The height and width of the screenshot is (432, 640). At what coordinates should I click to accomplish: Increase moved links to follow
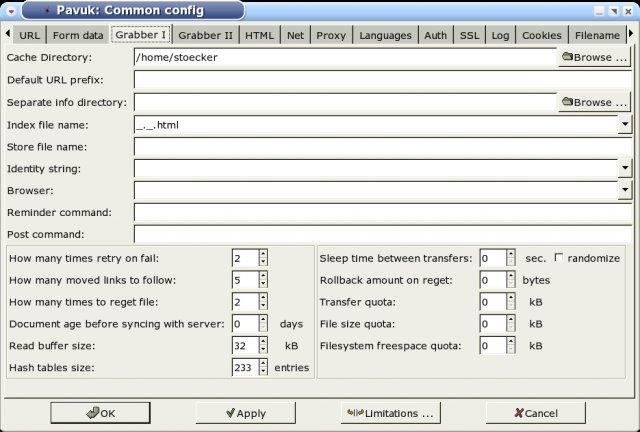tap(263, 276)
